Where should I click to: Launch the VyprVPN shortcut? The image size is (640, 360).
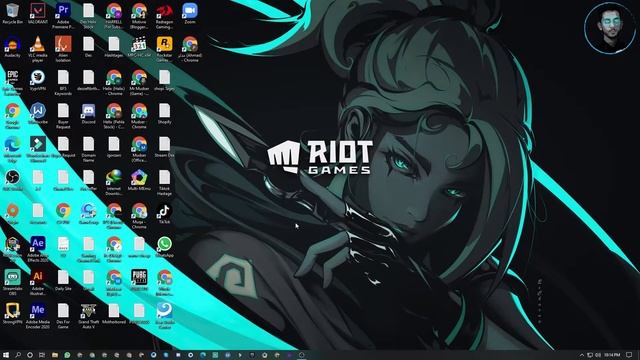tap(38, 80)
